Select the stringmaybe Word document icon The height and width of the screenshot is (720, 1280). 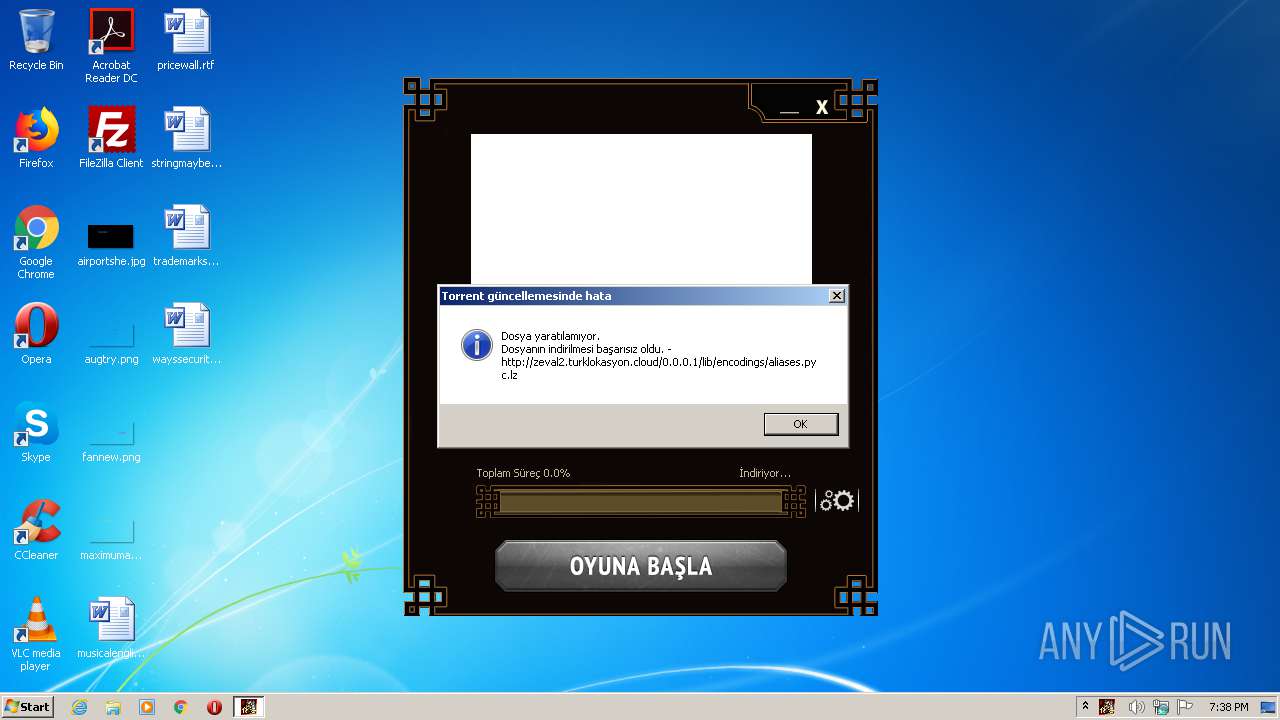click(x=186, y=138)
